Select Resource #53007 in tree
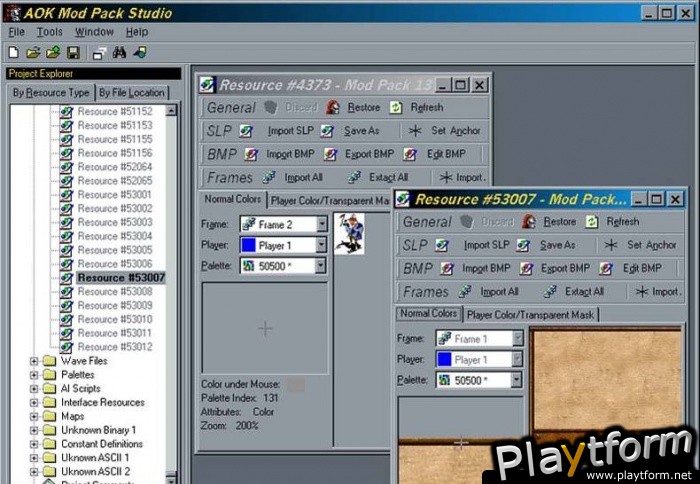This screenshot has height=484, width=700. pyautogui.click(x=121, y=278)
